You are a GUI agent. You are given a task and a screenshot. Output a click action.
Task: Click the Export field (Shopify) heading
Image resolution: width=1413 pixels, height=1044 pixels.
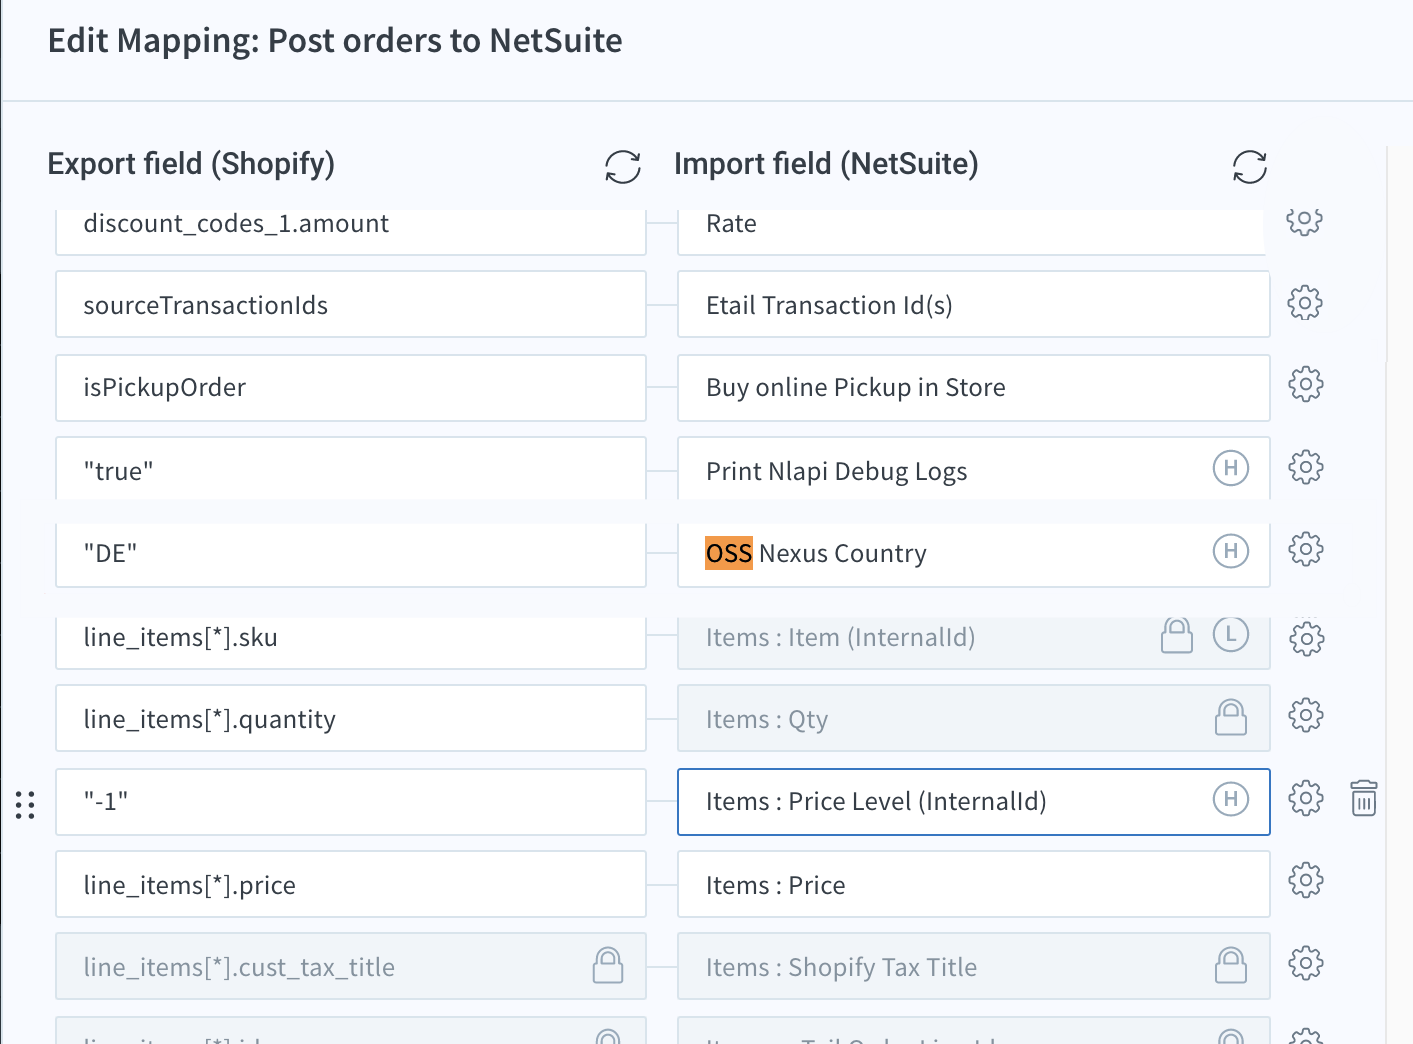point(191,164)
